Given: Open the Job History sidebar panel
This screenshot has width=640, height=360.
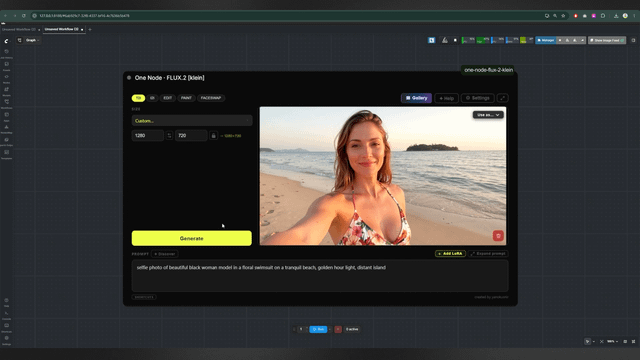Looking at the screenshot, I should tap(7, 54).
